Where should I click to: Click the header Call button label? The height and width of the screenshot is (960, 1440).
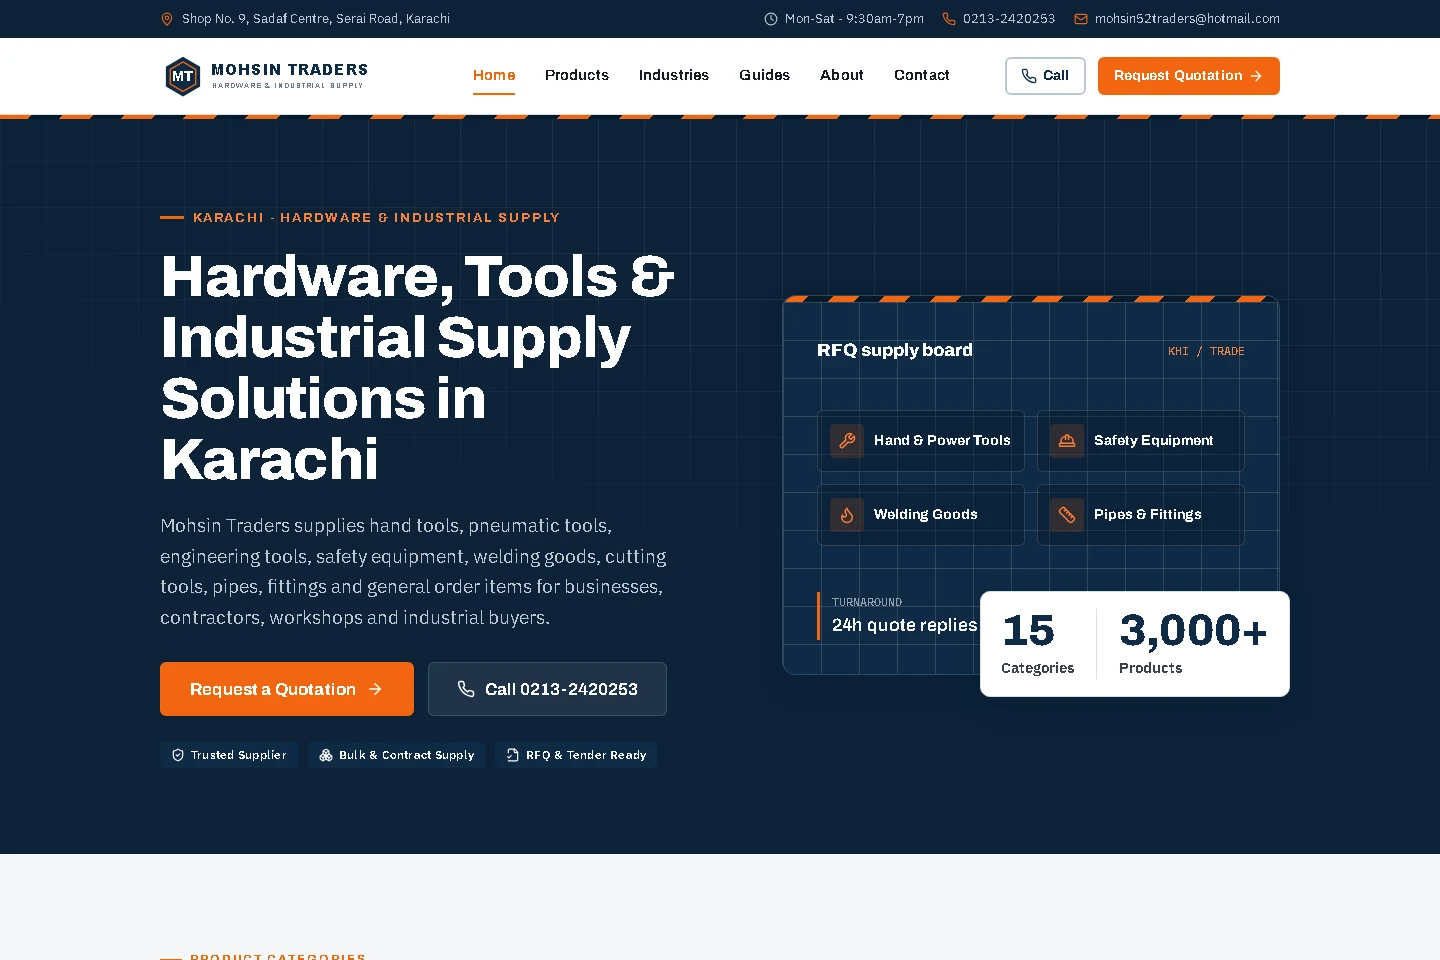click(x=1056, y=76)
